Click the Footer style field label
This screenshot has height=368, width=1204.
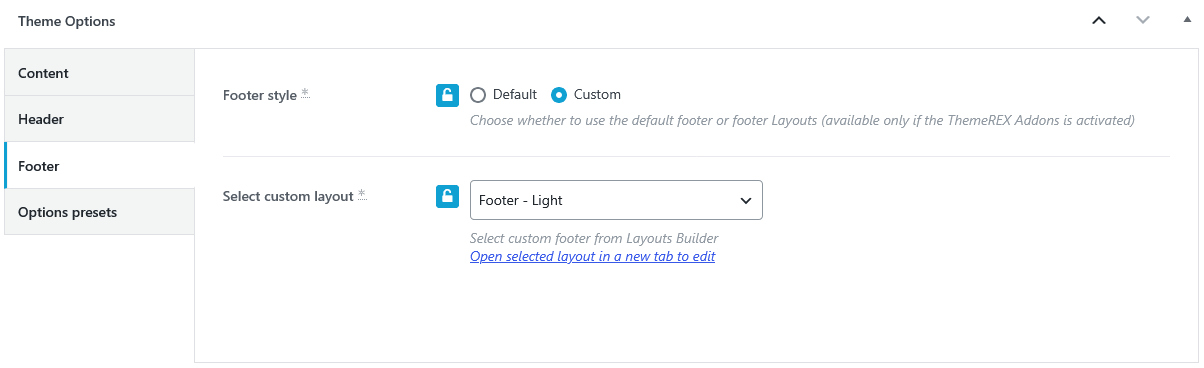point(260,96)
